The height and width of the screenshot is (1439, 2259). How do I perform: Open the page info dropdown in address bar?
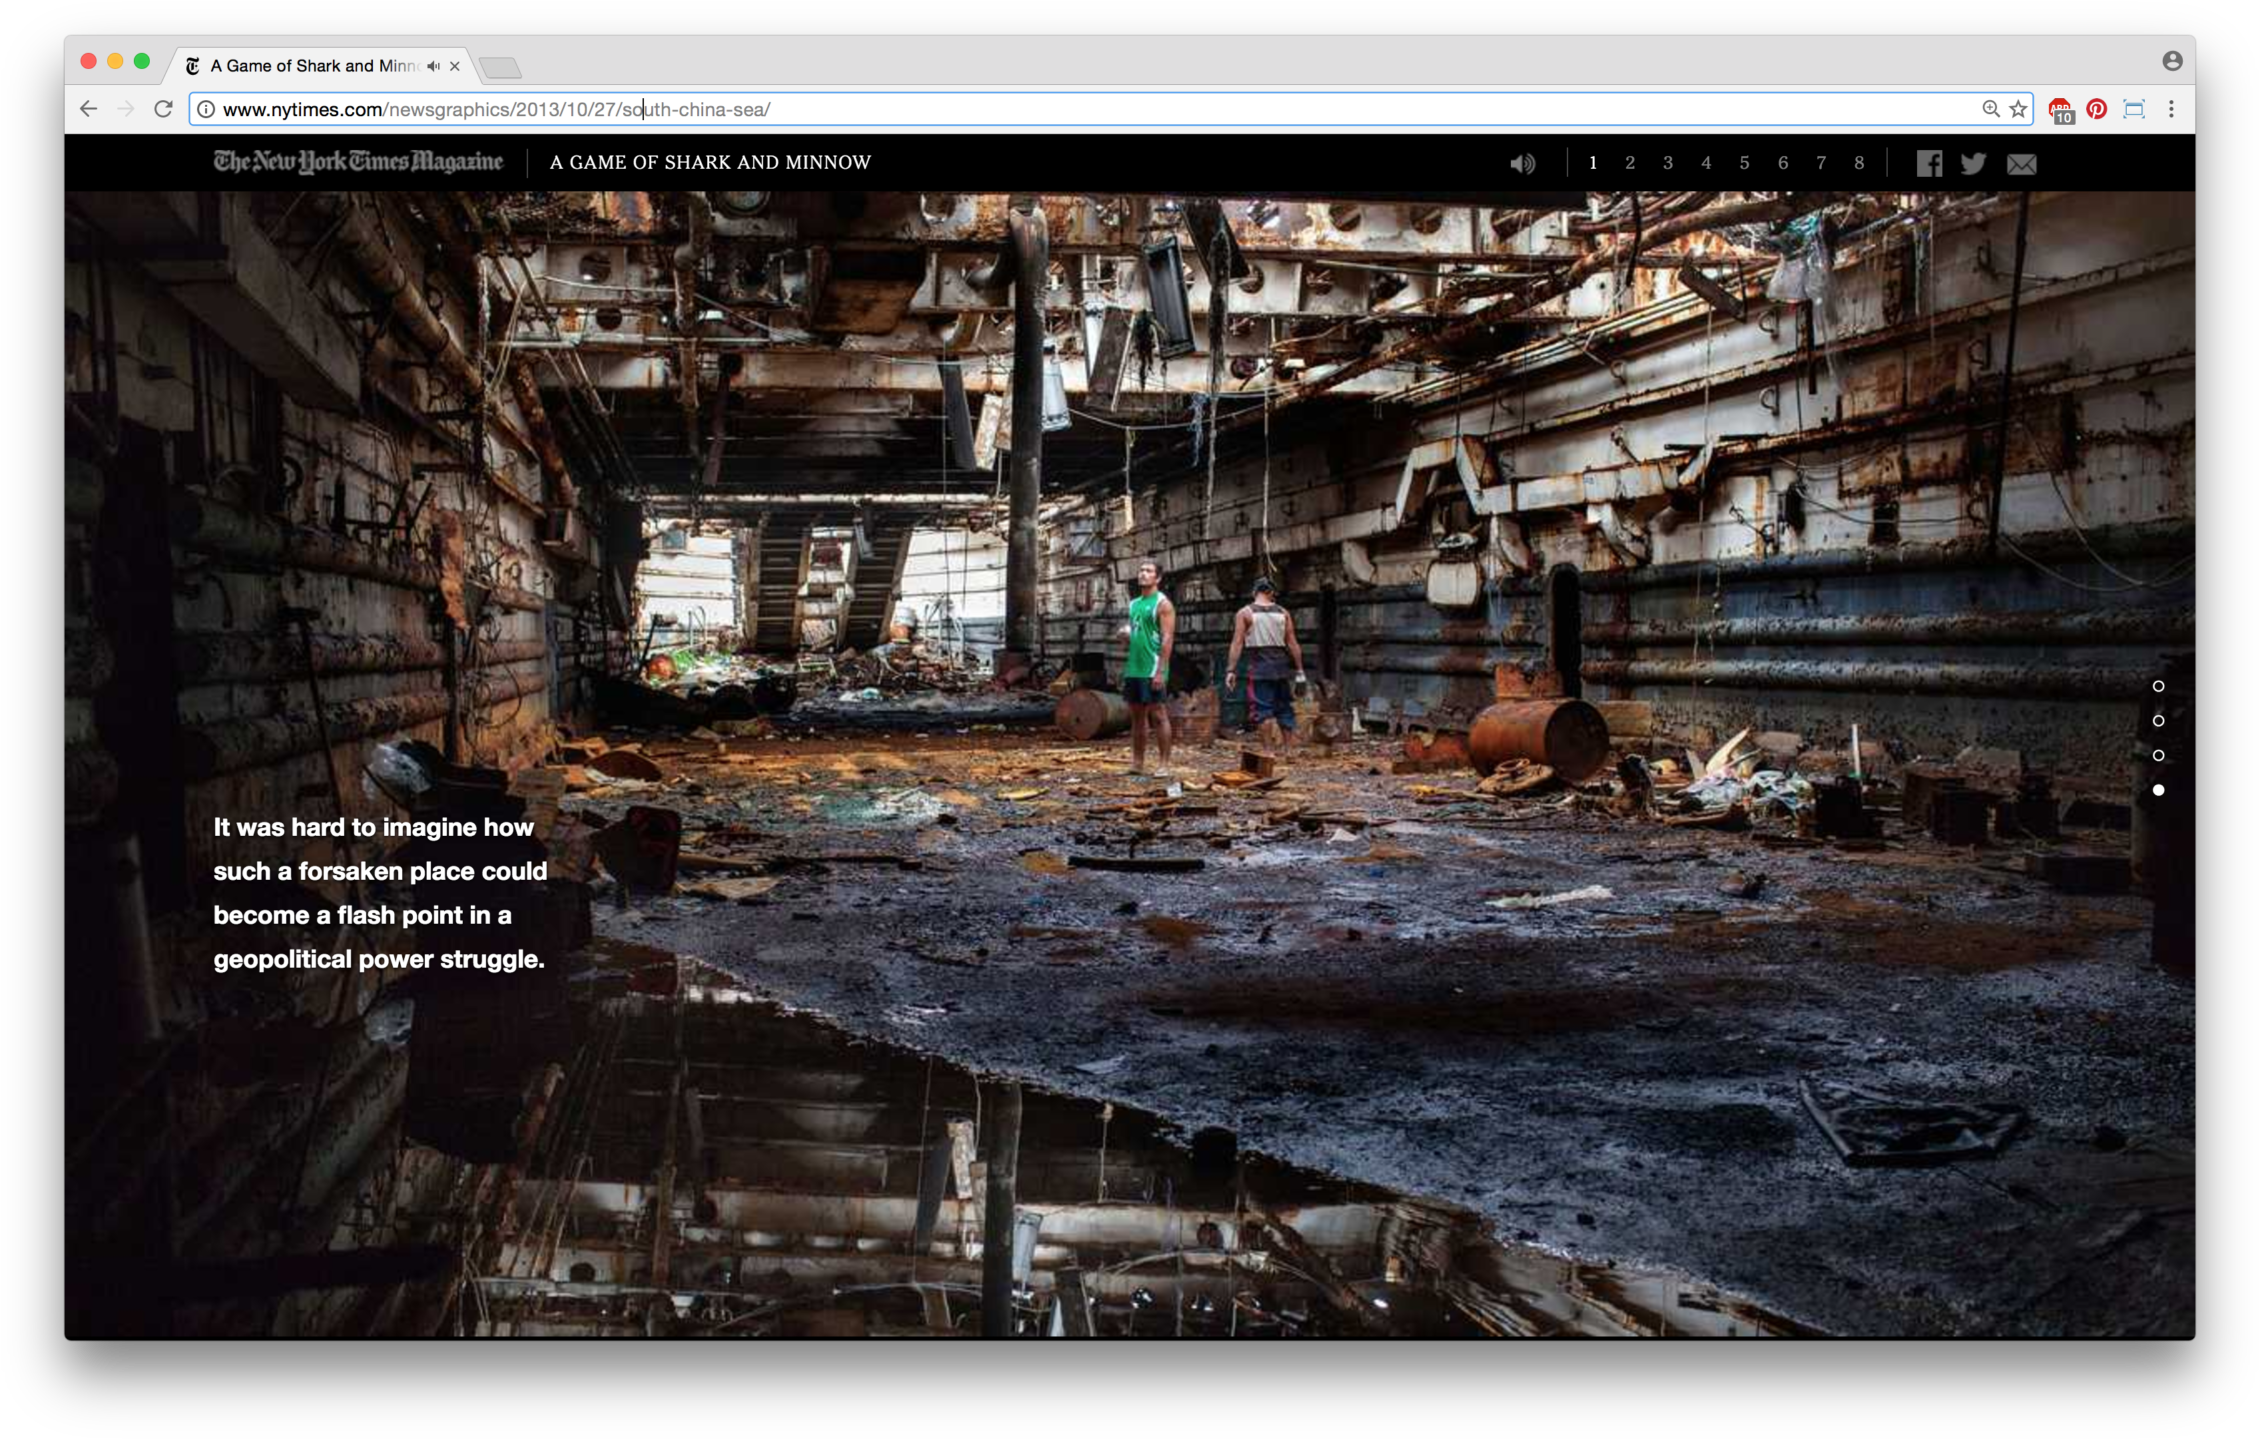(x=206, y=109)
